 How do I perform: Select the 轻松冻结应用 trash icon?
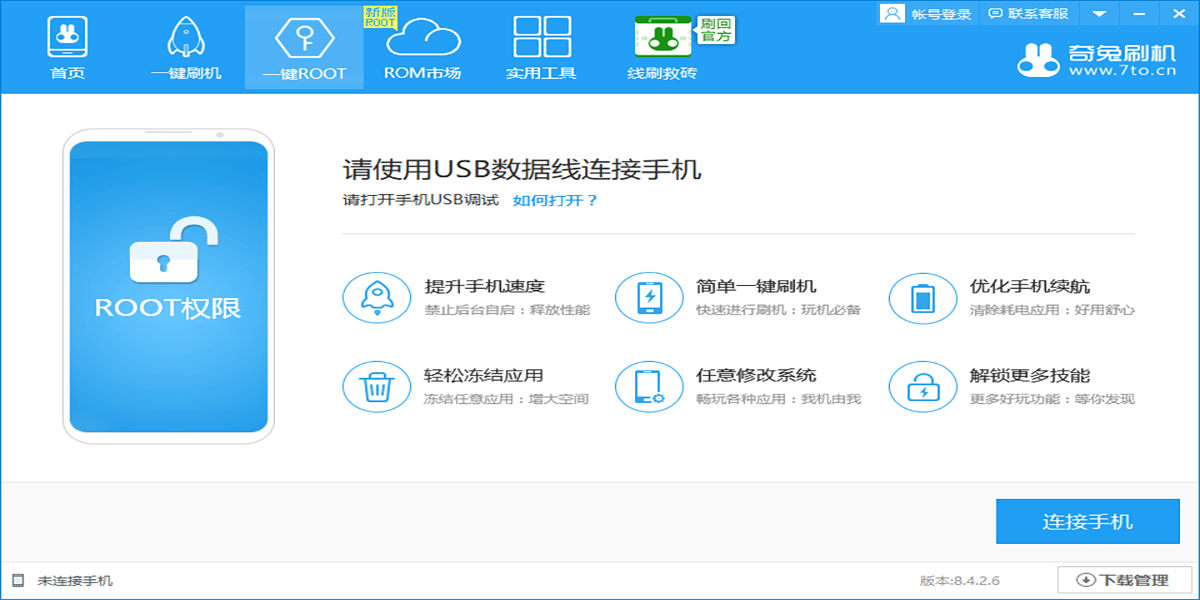376,386
